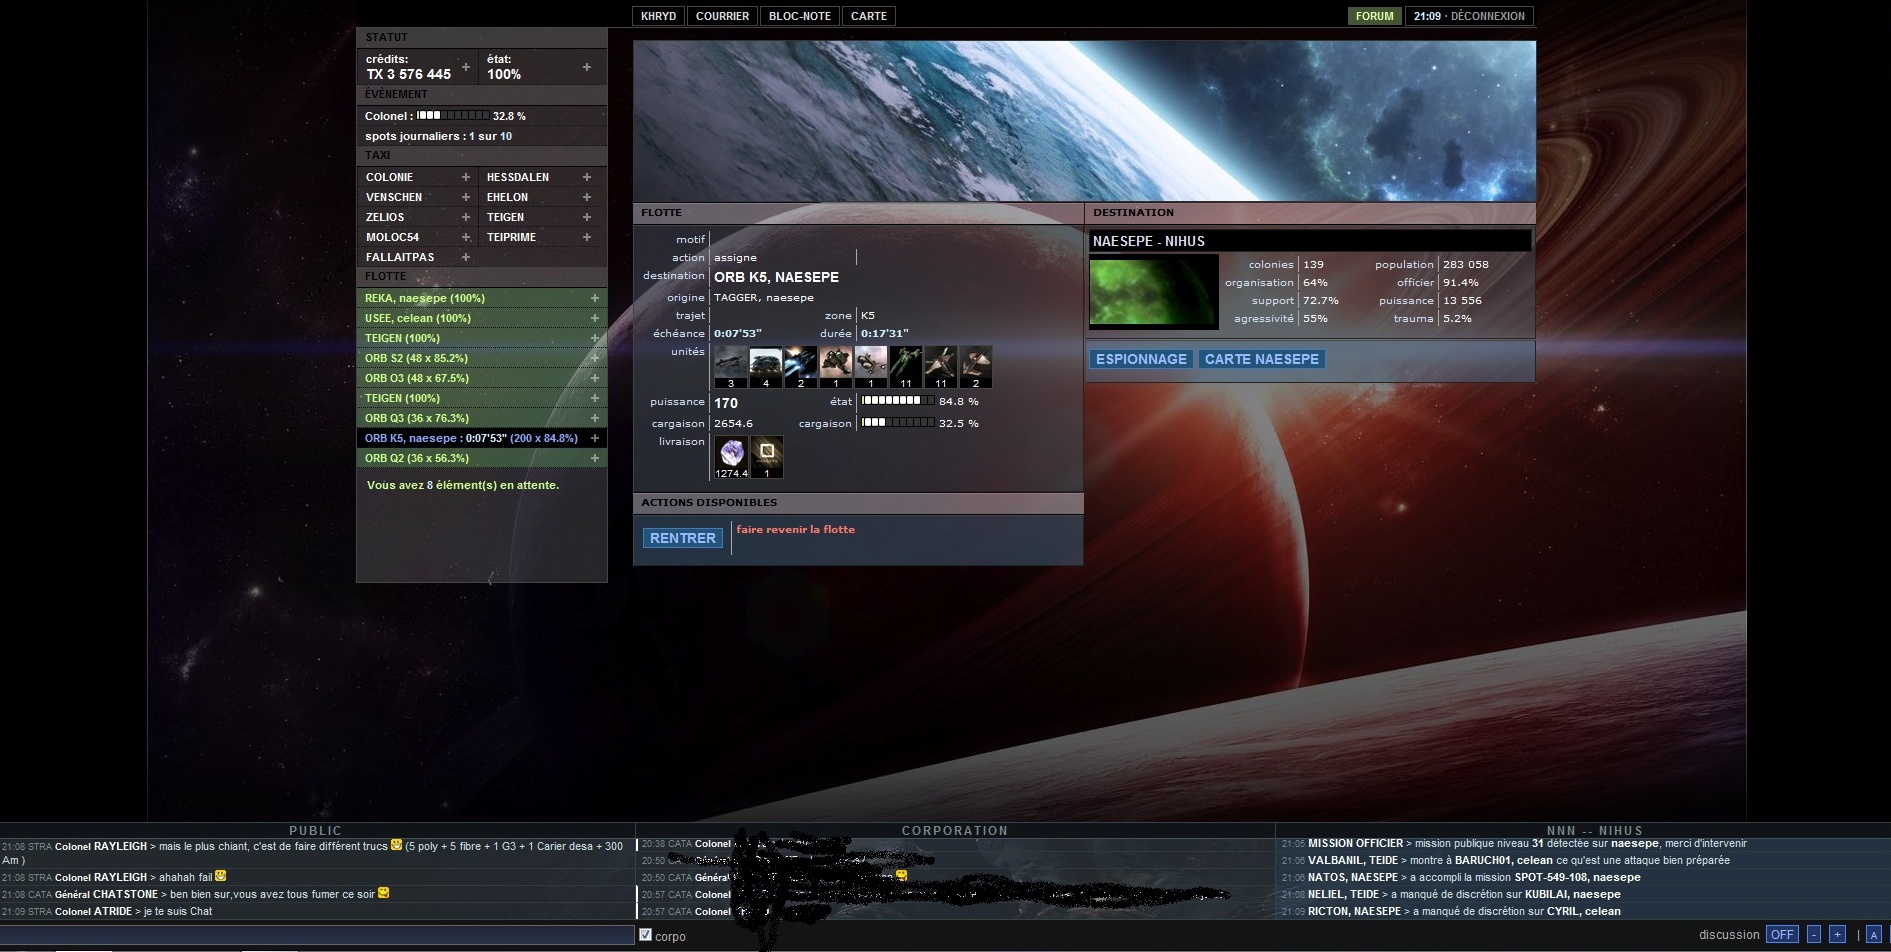Open the FORUM link
This screenshot has height=952, width=1891.
(1374, 16)
